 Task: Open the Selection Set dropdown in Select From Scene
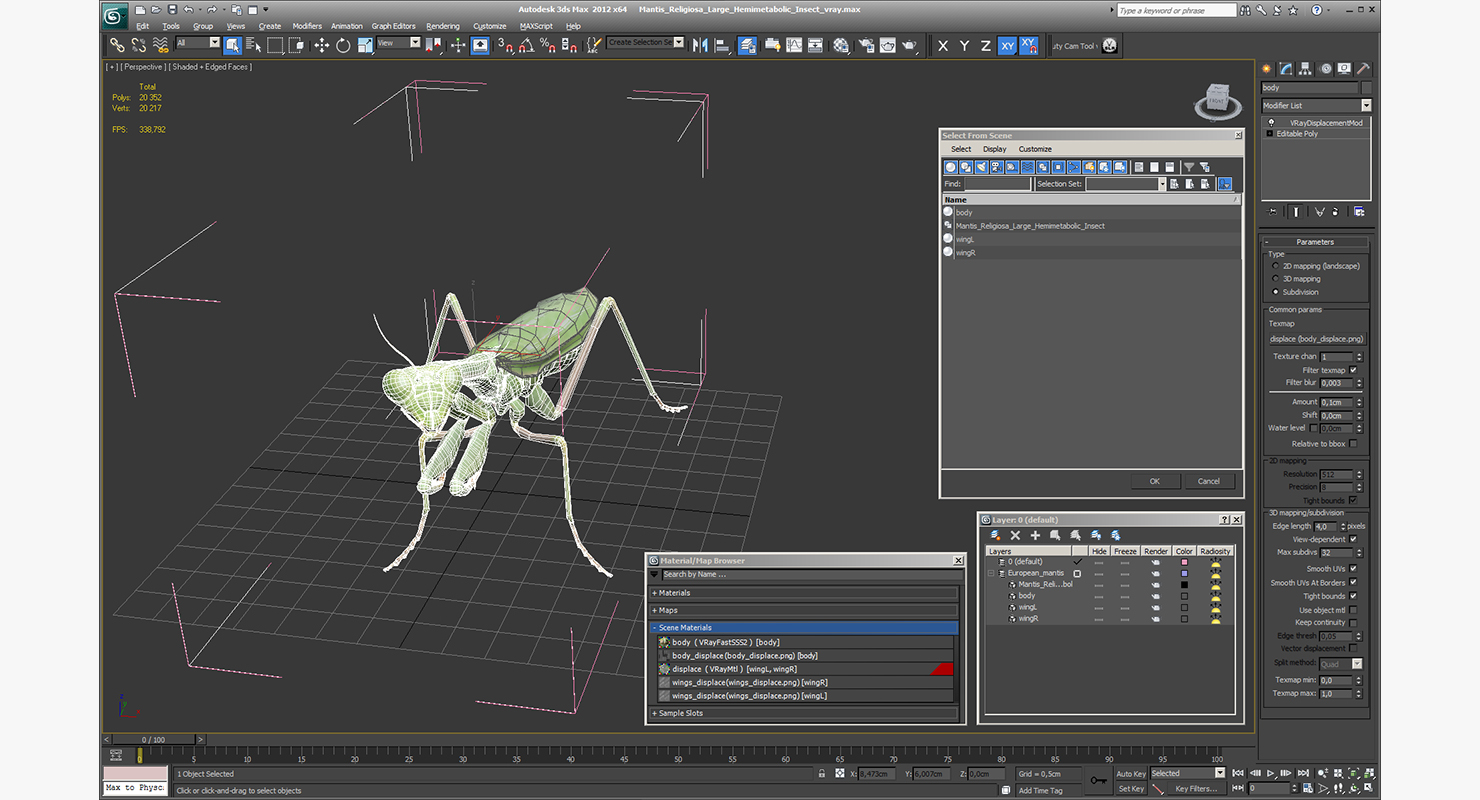pyautogui.click(x=1162, y=184)
